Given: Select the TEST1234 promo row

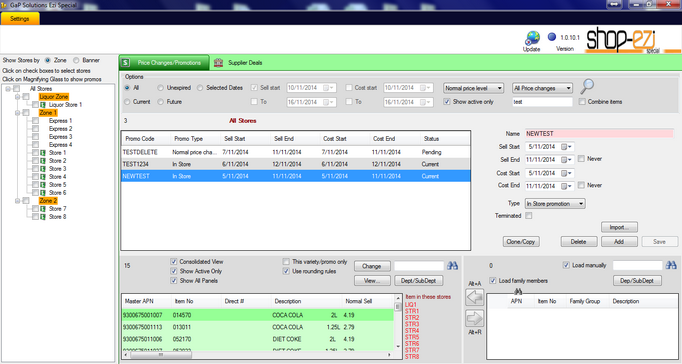Looking at the screenshot, I should pyautogui.click(x=296, y=164).
